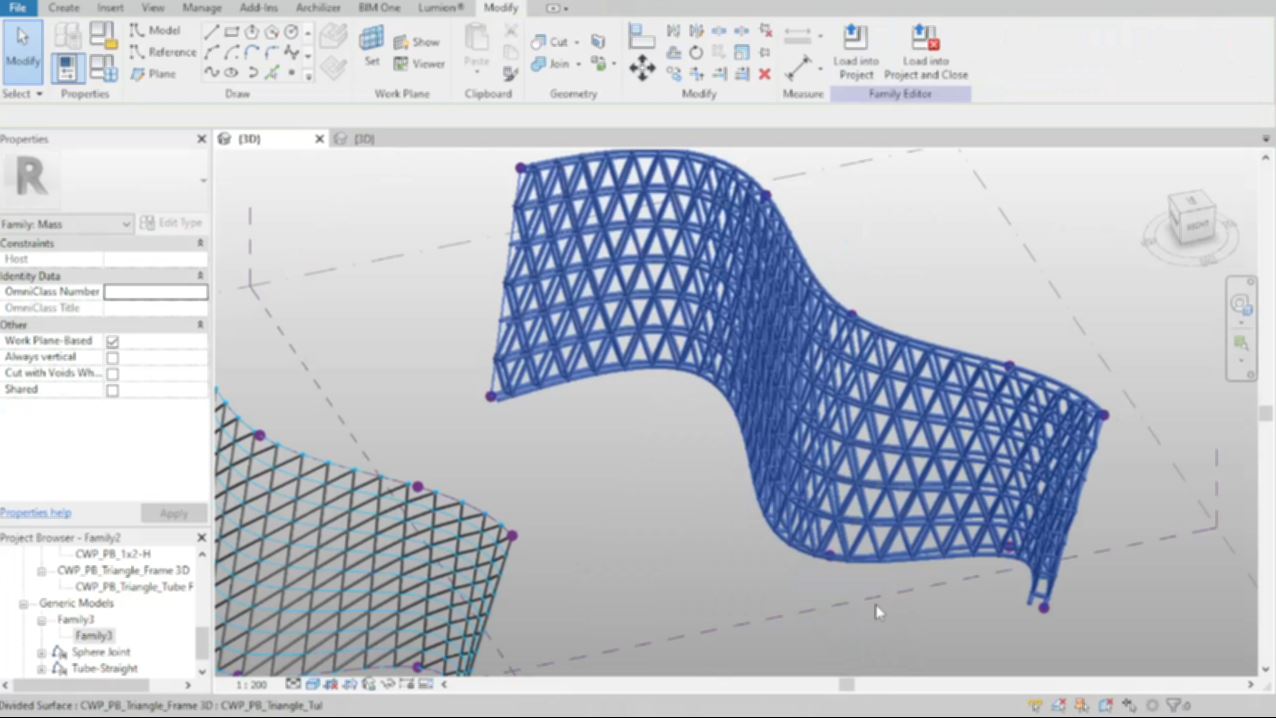The width and height of the screenshot is (1276, 718).
Task: Check the Shared checkbox
Action: [112, 390]
